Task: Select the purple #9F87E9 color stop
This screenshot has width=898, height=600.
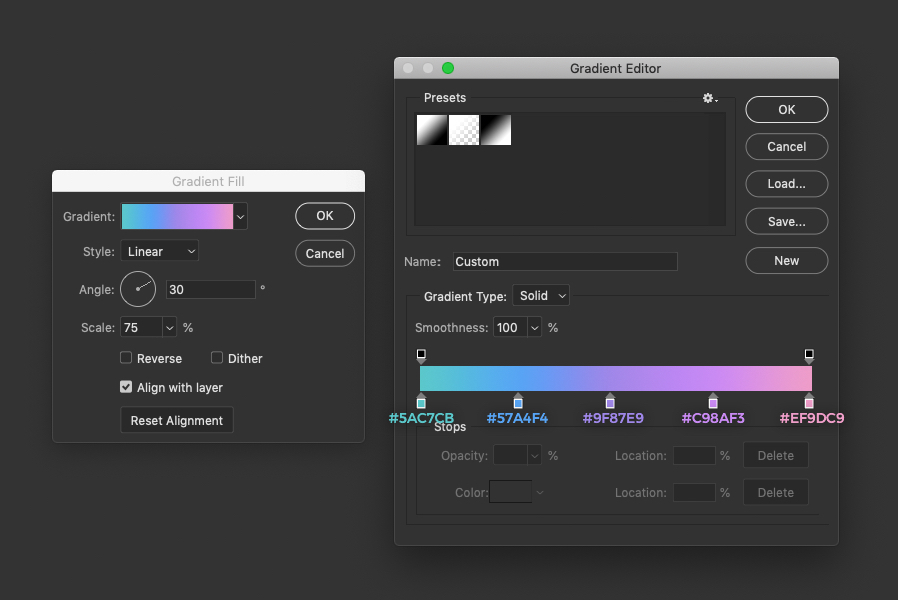Action: pos(610,401)
